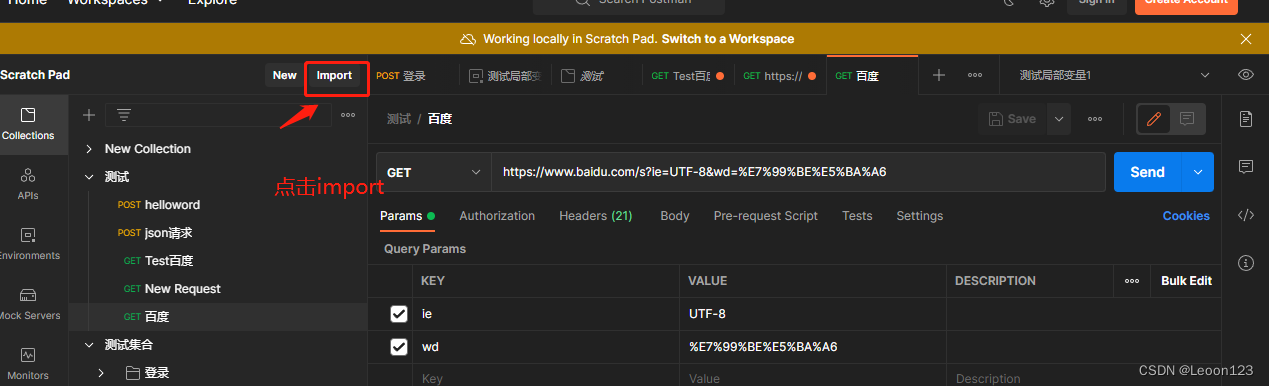Image resolution: width=1269 pixels, height=386 pixels.
Task: Click the plus icon to create a collection
Action: pos(88,115)
